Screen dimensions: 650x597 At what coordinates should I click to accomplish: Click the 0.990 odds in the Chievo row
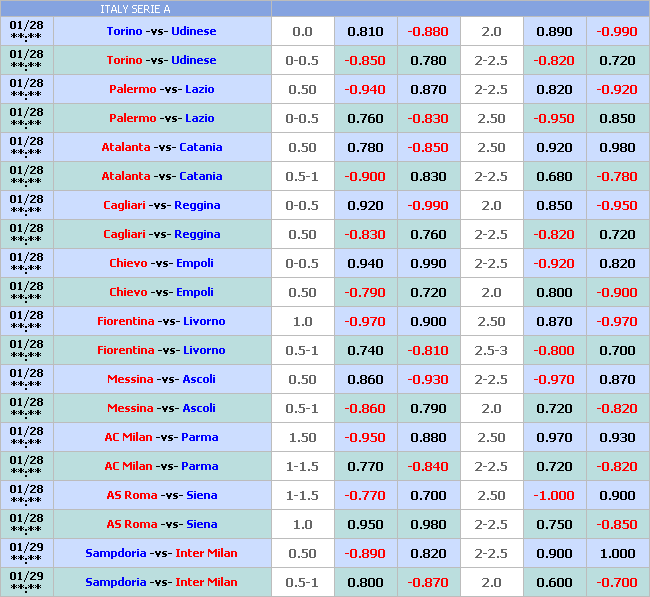428,263
